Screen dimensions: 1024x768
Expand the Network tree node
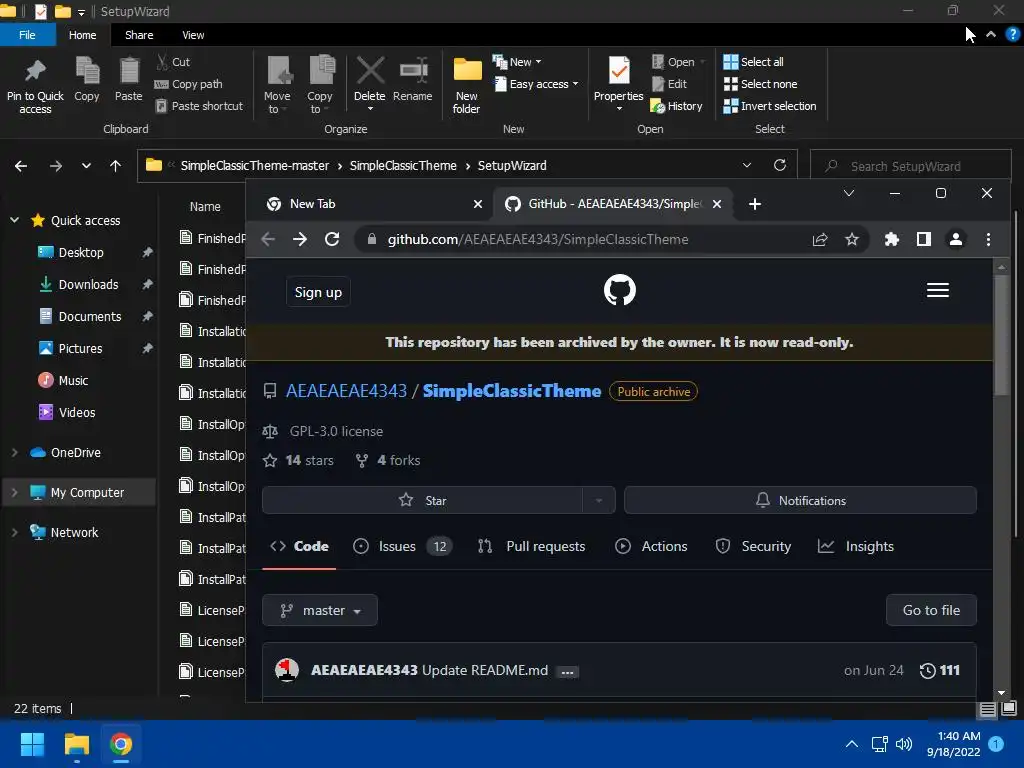[14, 532]
